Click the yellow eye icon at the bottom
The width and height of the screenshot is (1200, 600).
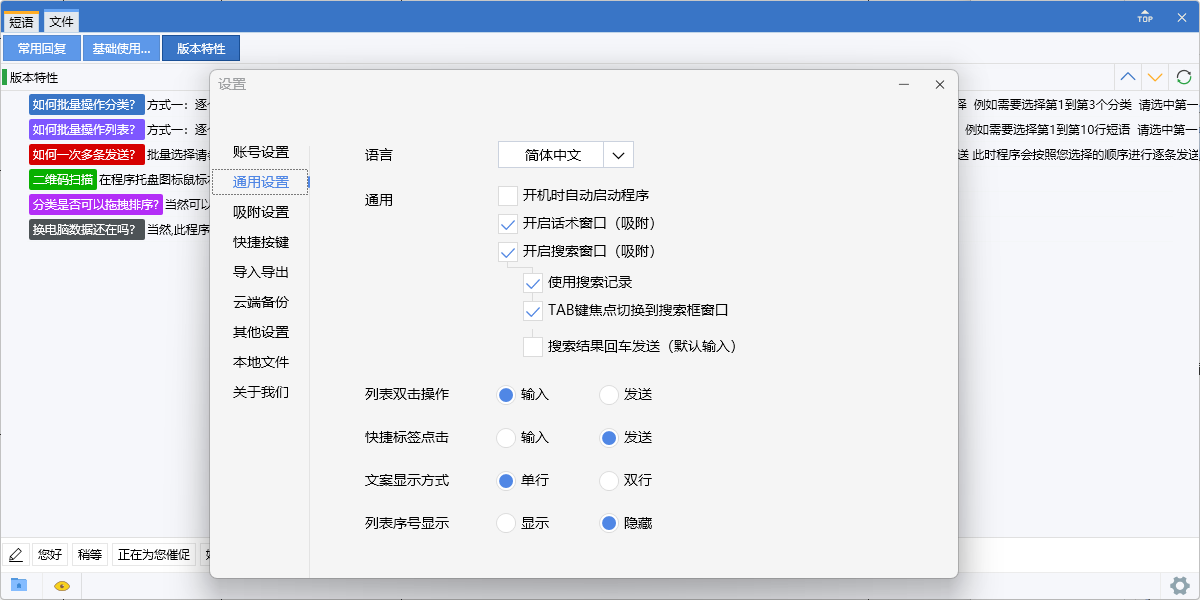coord(60,586)
